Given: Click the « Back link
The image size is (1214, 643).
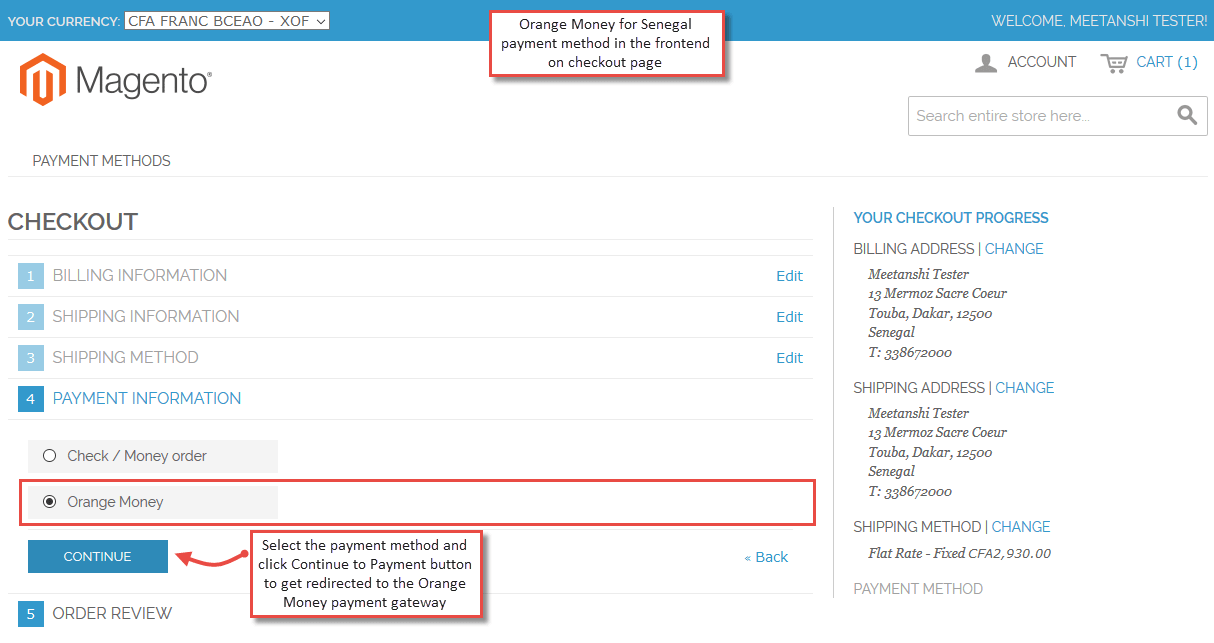Looking at the screenshot, I should [766, 557].
